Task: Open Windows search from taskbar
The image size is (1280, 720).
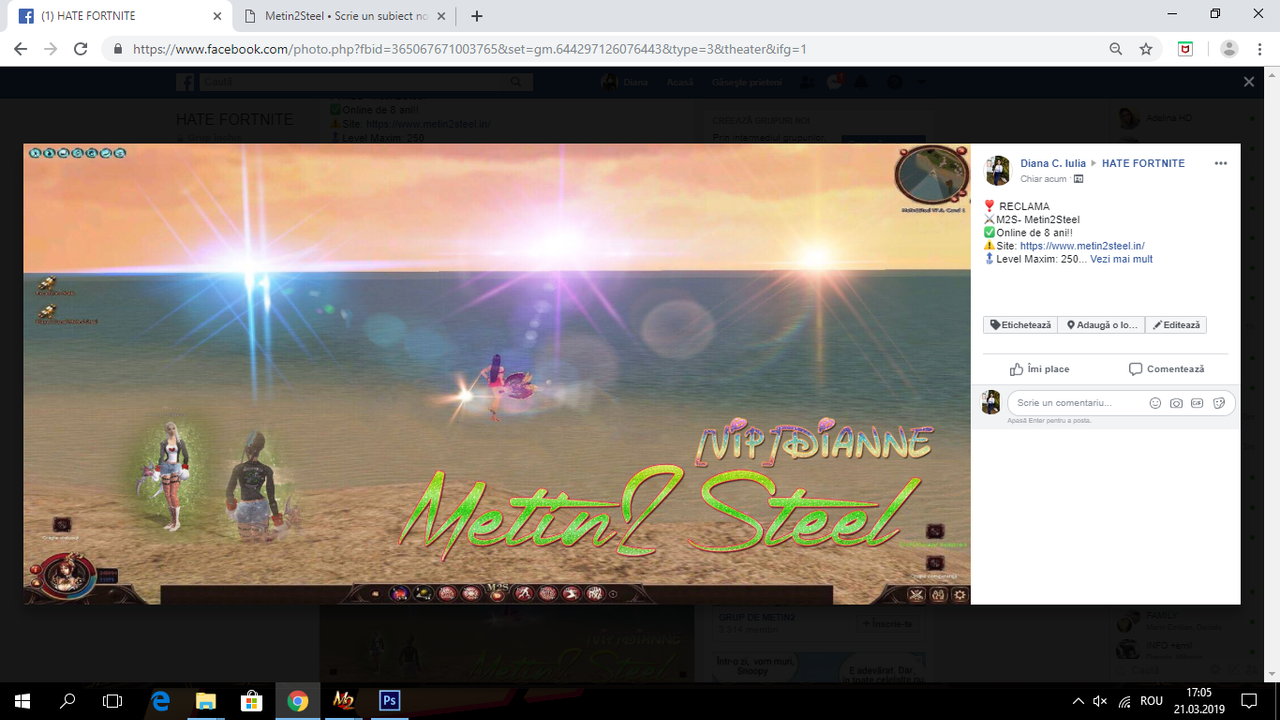Action: pyautogui.click(x=68, y=700)
